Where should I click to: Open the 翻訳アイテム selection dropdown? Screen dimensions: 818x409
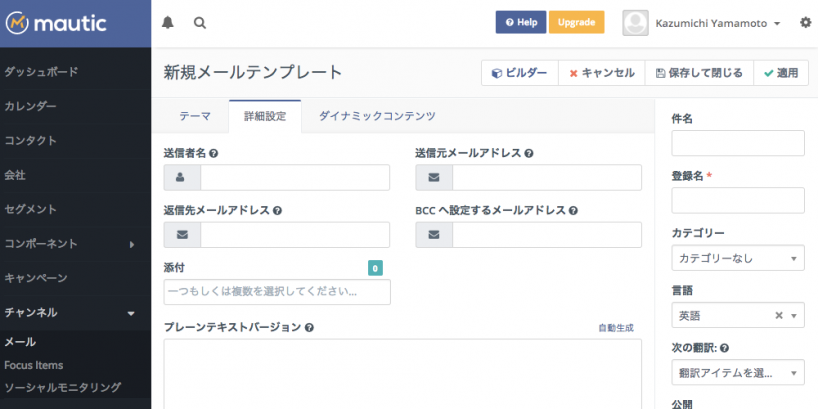(737, 373)
